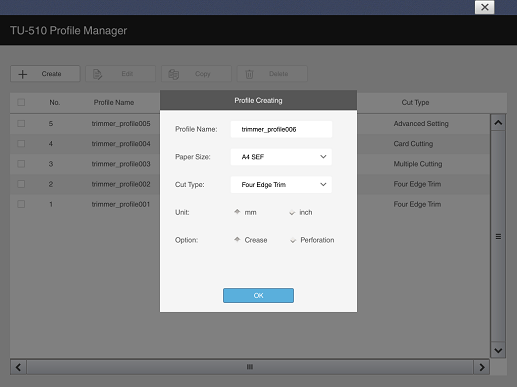Viewport: 517px width, 387px height.
Task: Select the inch unit radio button
Action: click(x=292, y=212)
